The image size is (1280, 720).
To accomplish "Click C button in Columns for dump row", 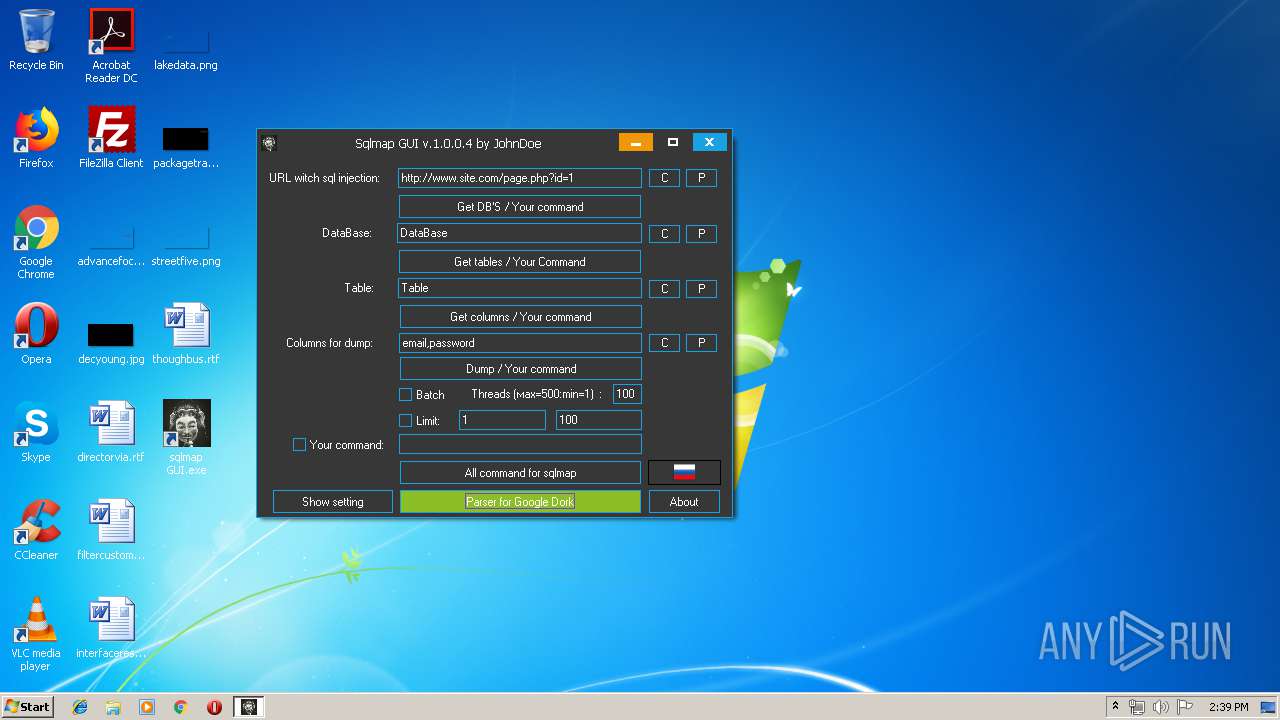I will tap(665, 343).
